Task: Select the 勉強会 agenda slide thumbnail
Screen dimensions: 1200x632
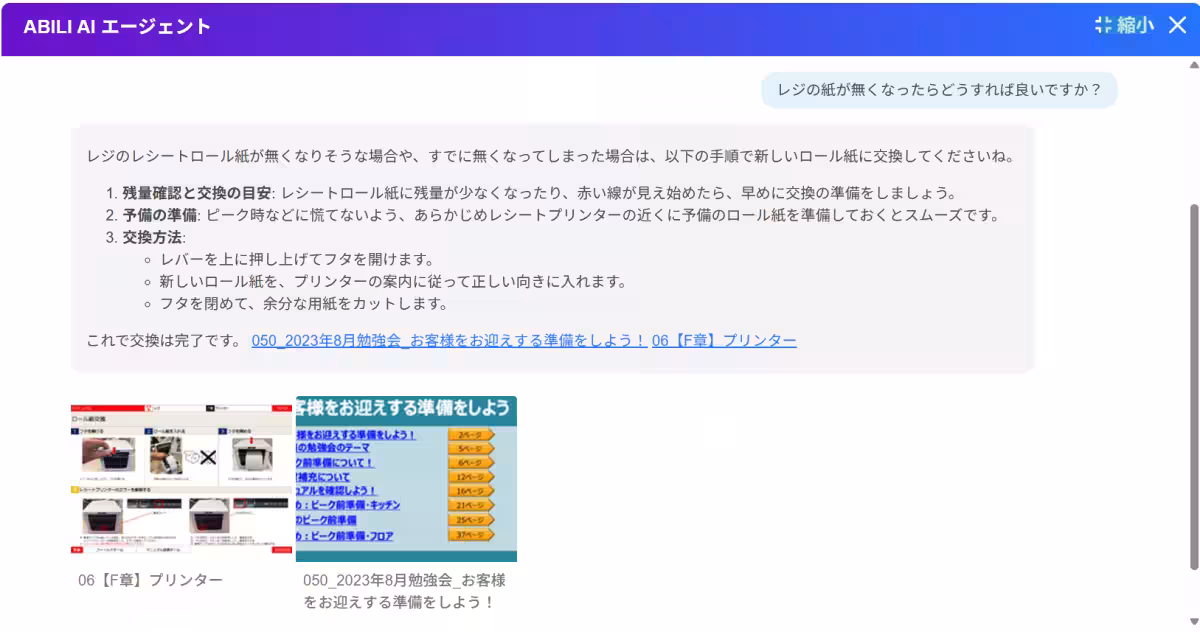Action: (x=405, y=477)
